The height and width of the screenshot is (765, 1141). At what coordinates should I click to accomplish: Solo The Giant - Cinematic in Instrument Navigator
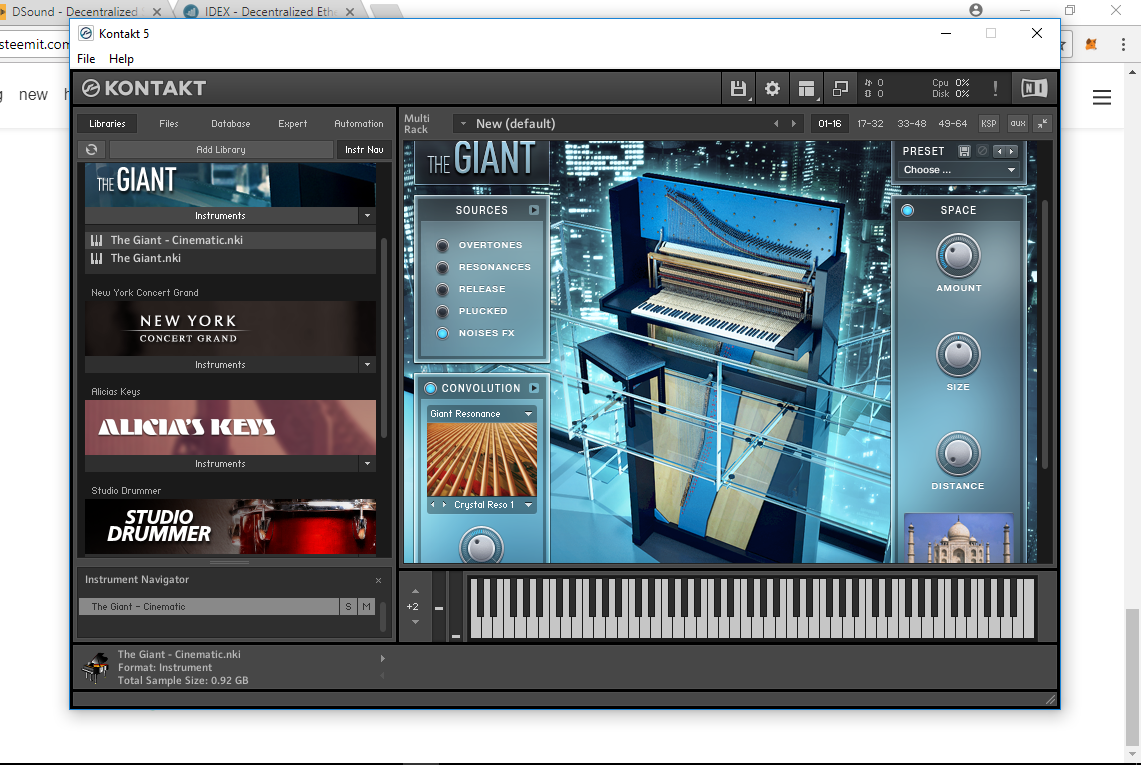[347, 606]
